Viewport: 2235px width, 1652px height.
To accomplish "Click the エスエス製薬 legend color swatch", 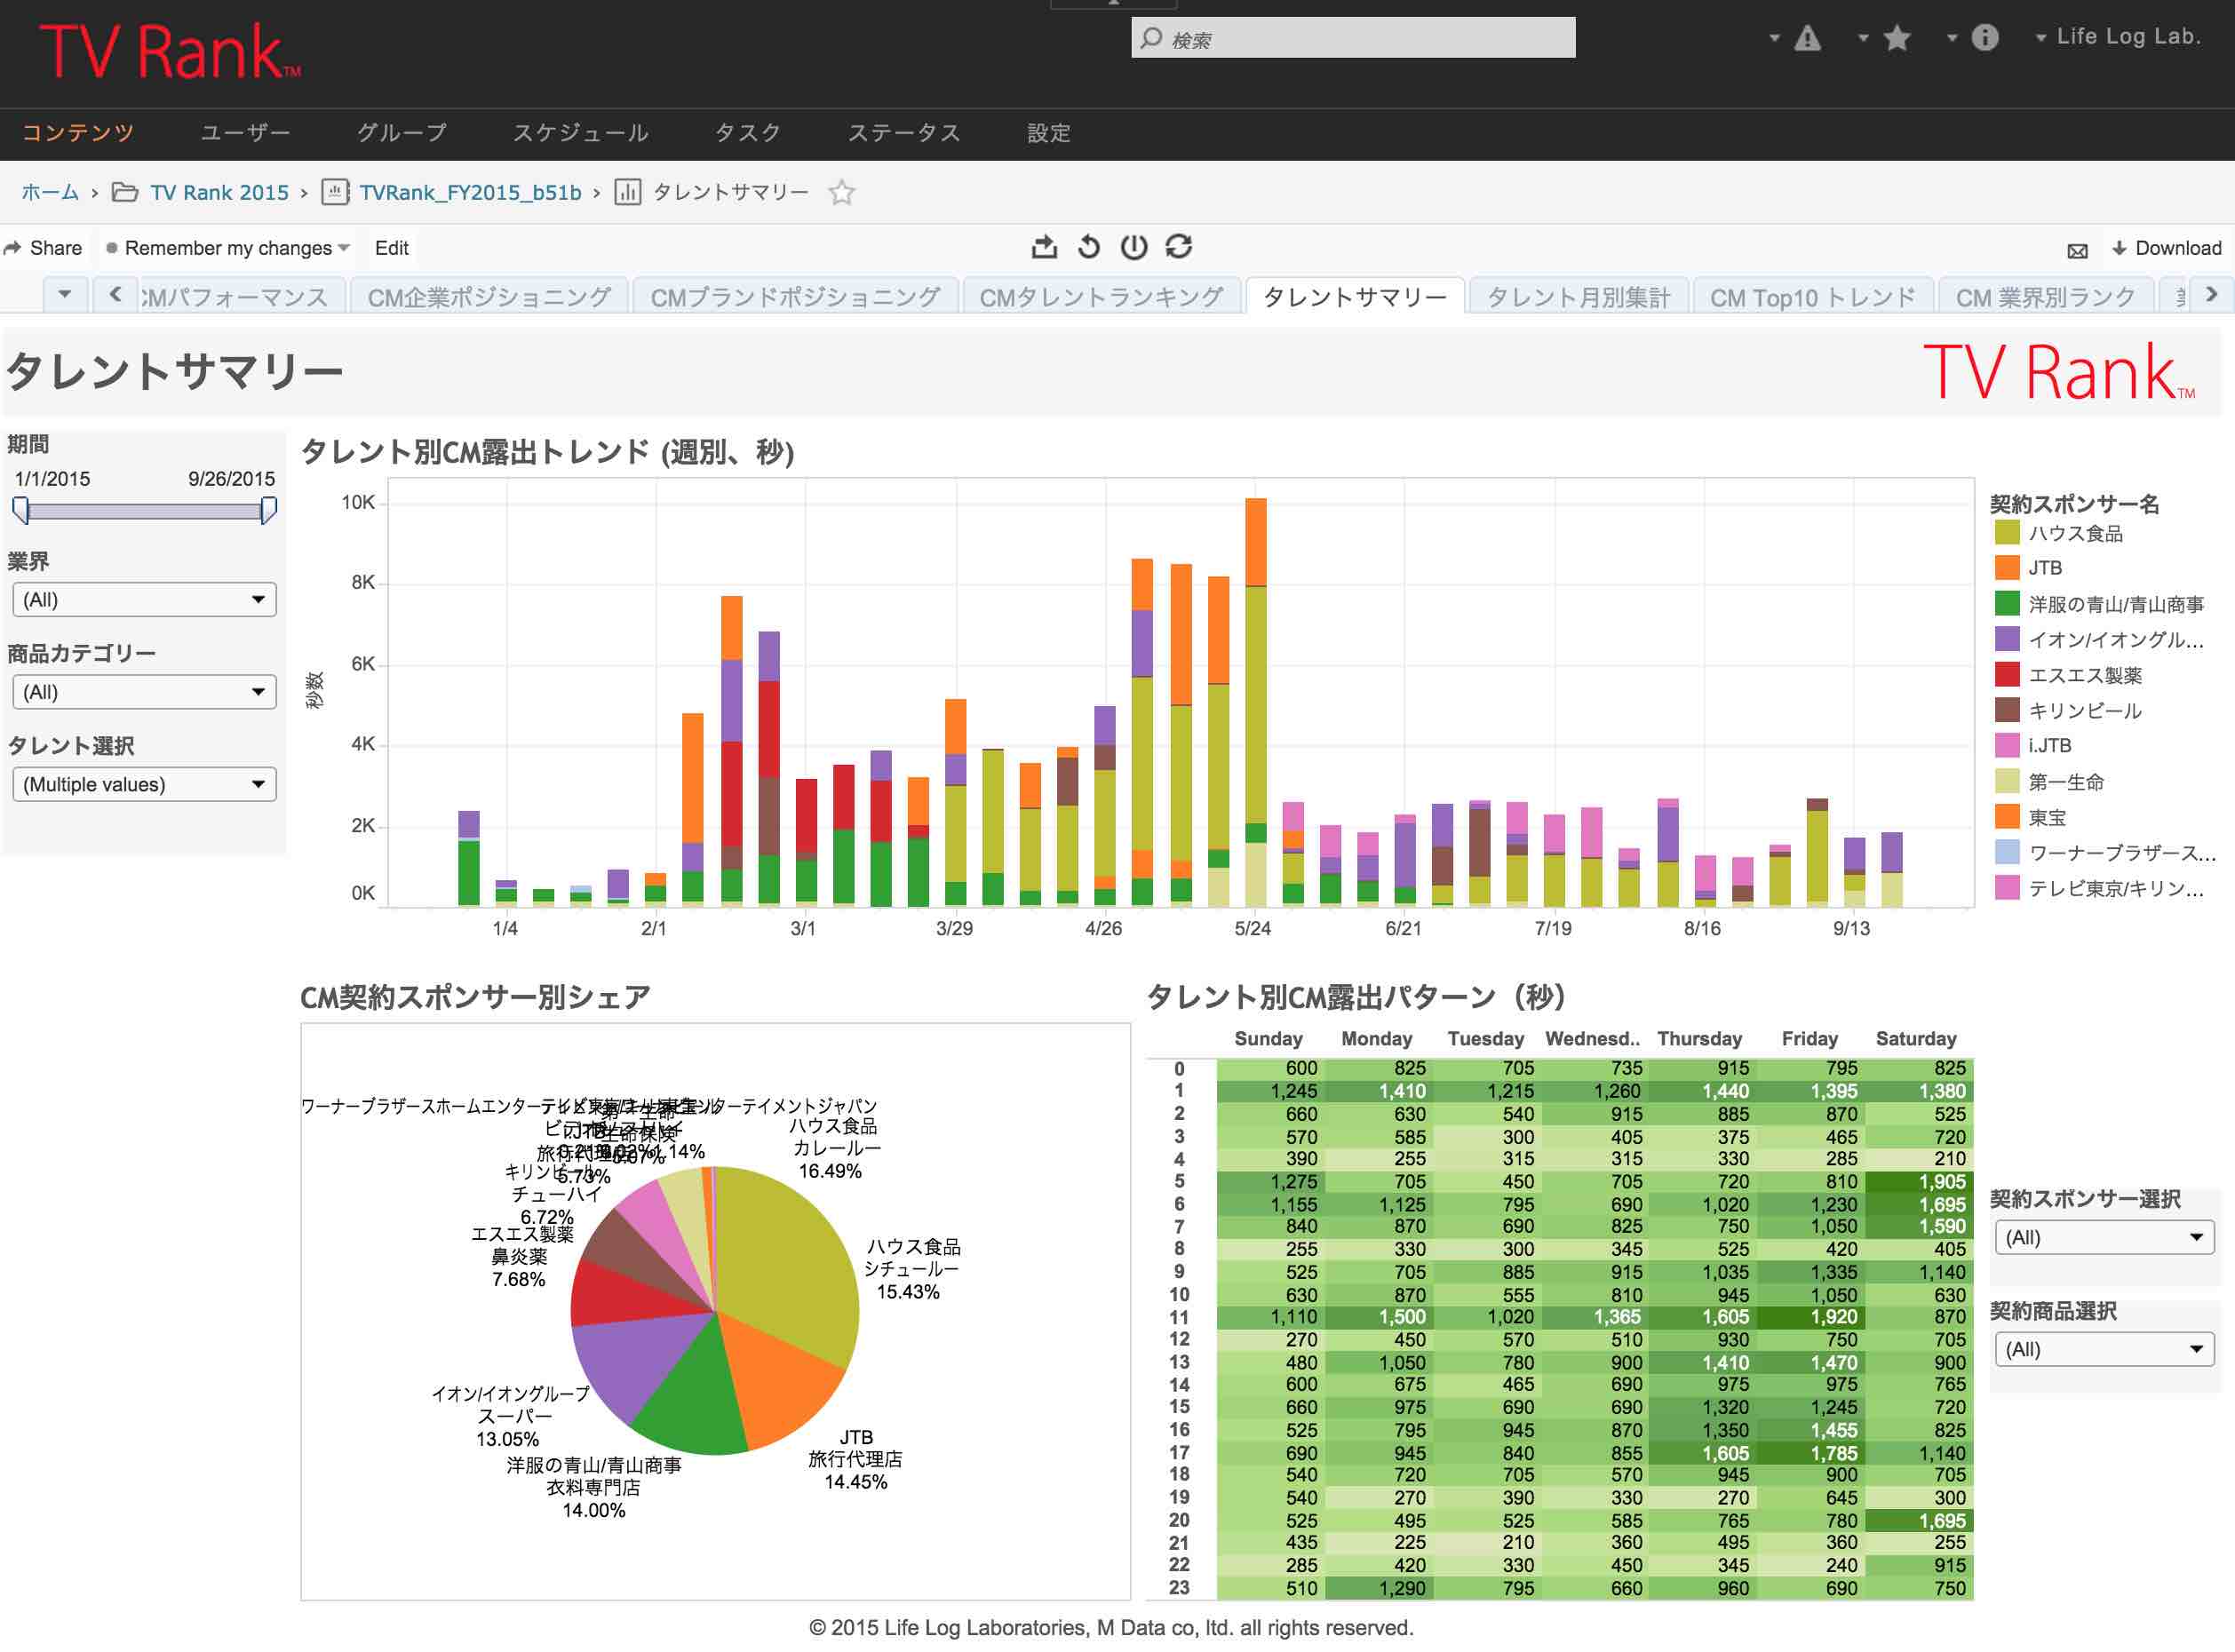I will (2006, 674).
